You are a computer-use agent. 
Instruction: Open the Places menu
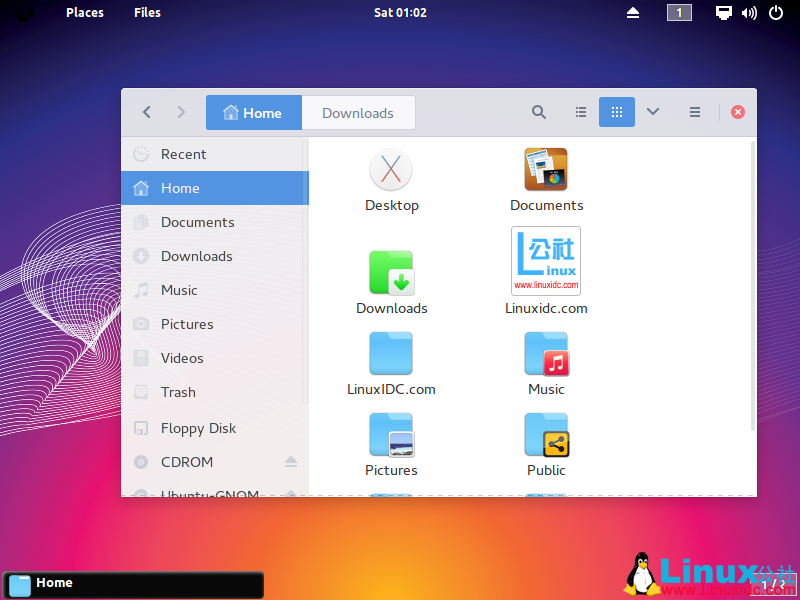[x=84, y=13]
